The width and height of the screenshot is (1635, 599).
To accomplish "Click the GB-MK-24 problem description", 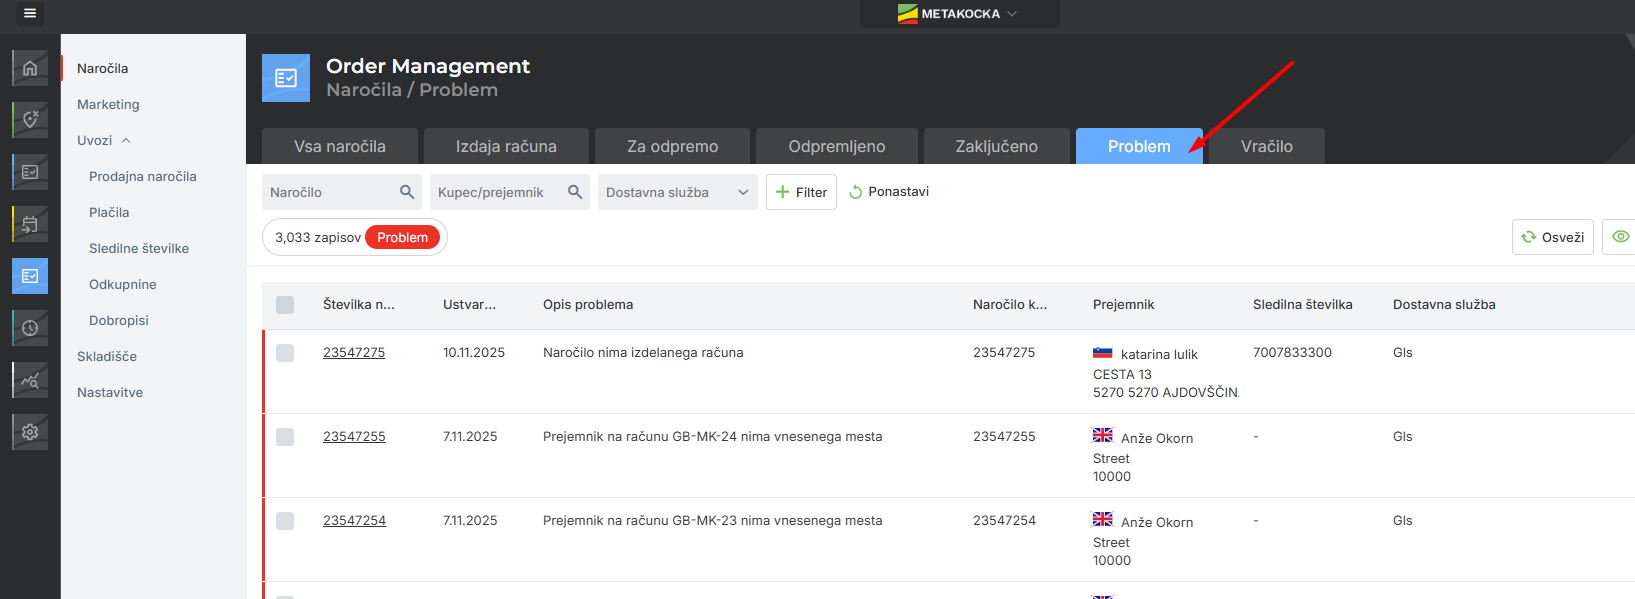I will (x=713, y=437).
